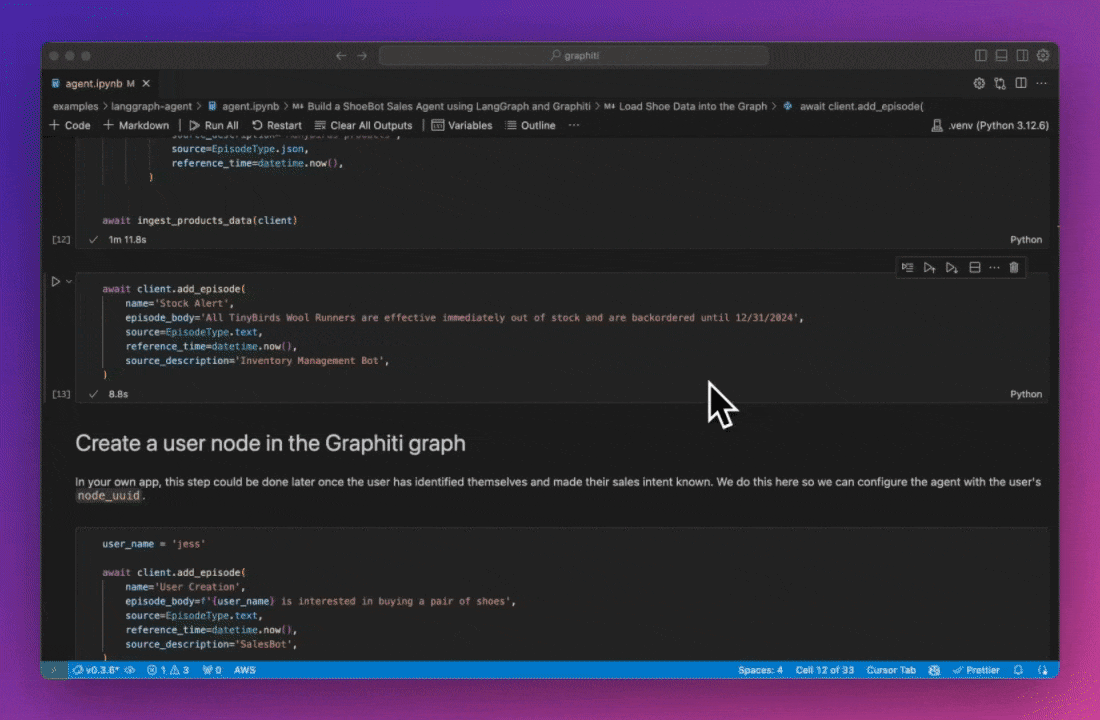Run the Stock Alert cell and cells below
The width and height of the screenshot is (1100, 720).
pos(951,267)
